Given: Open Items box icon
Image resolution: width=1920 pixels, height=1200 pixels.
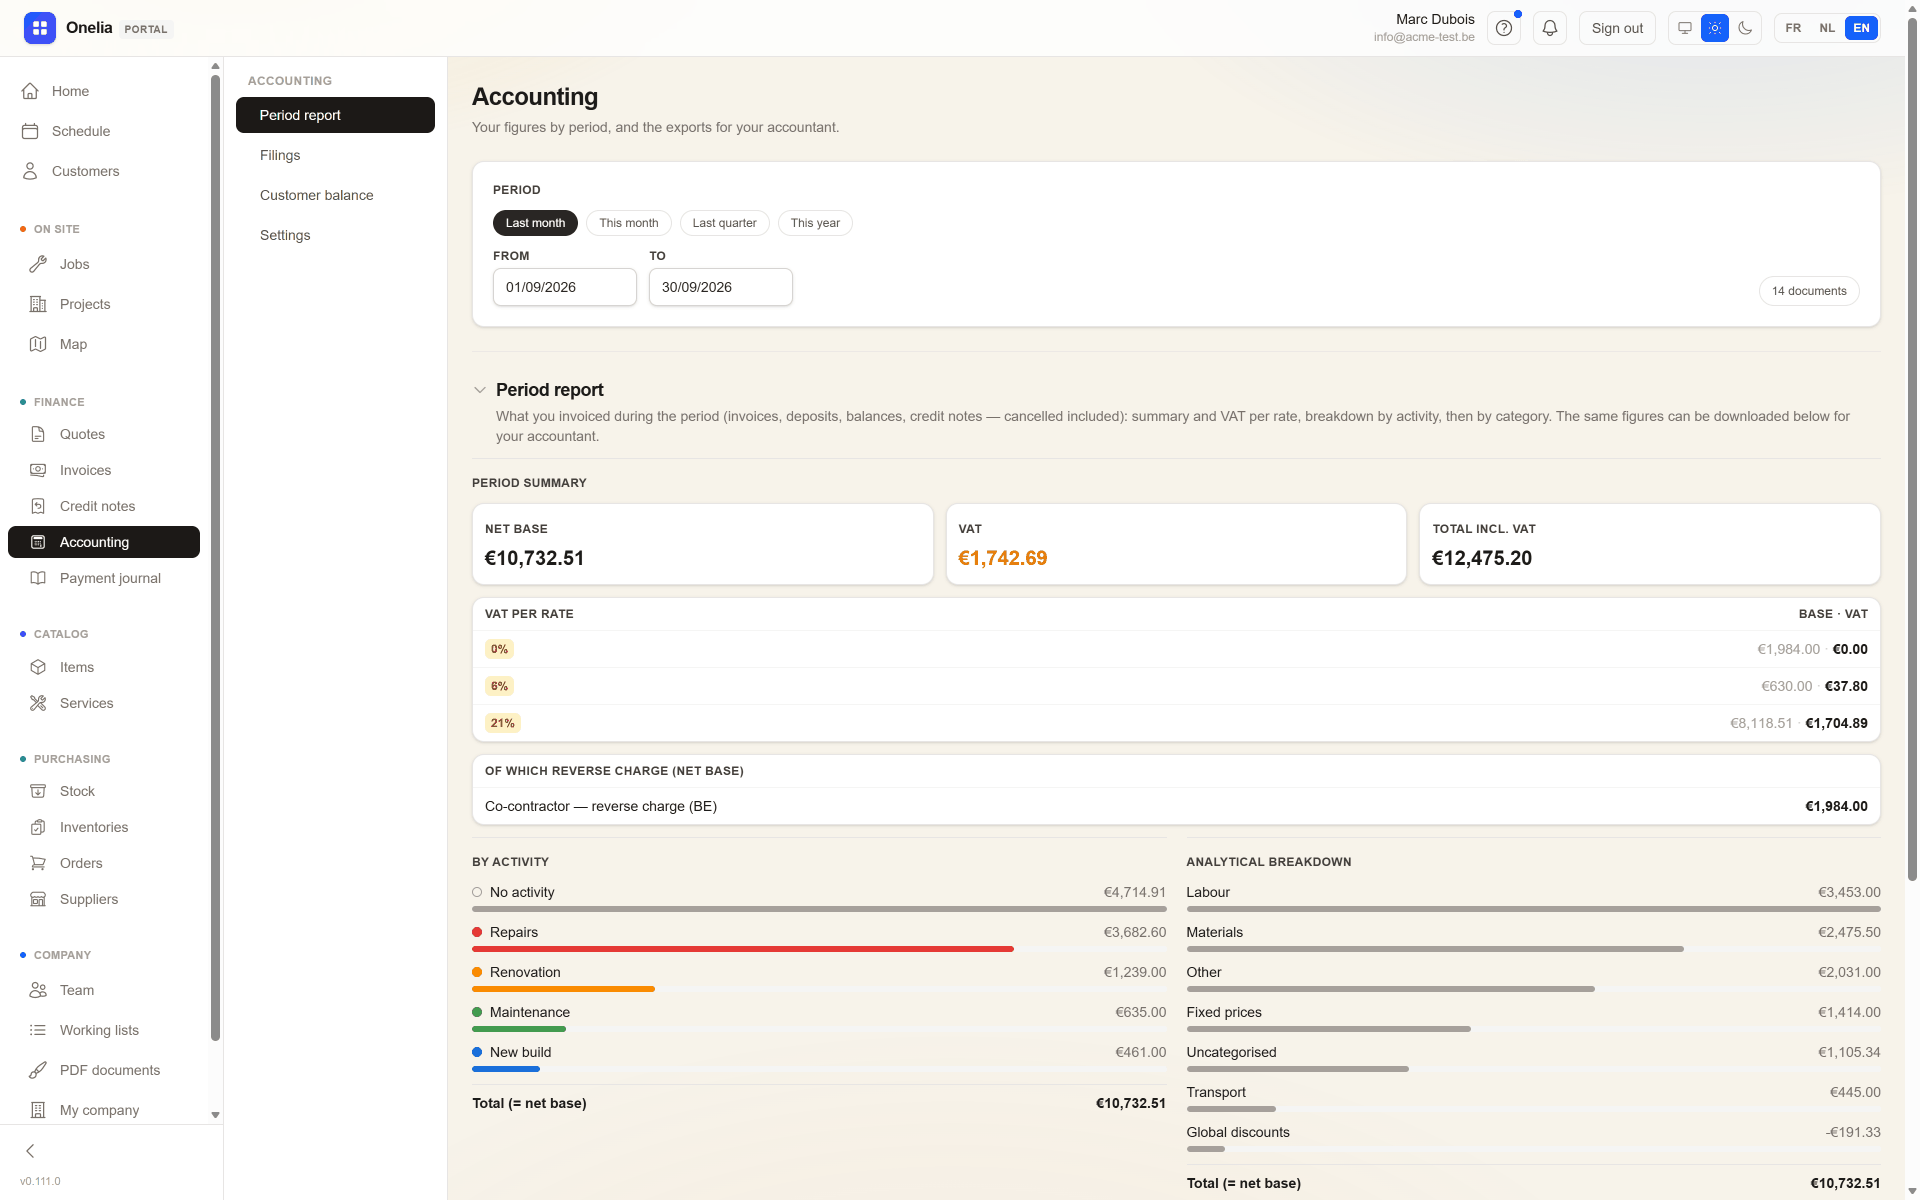Looking at the screenshot, I should (38, 667).
